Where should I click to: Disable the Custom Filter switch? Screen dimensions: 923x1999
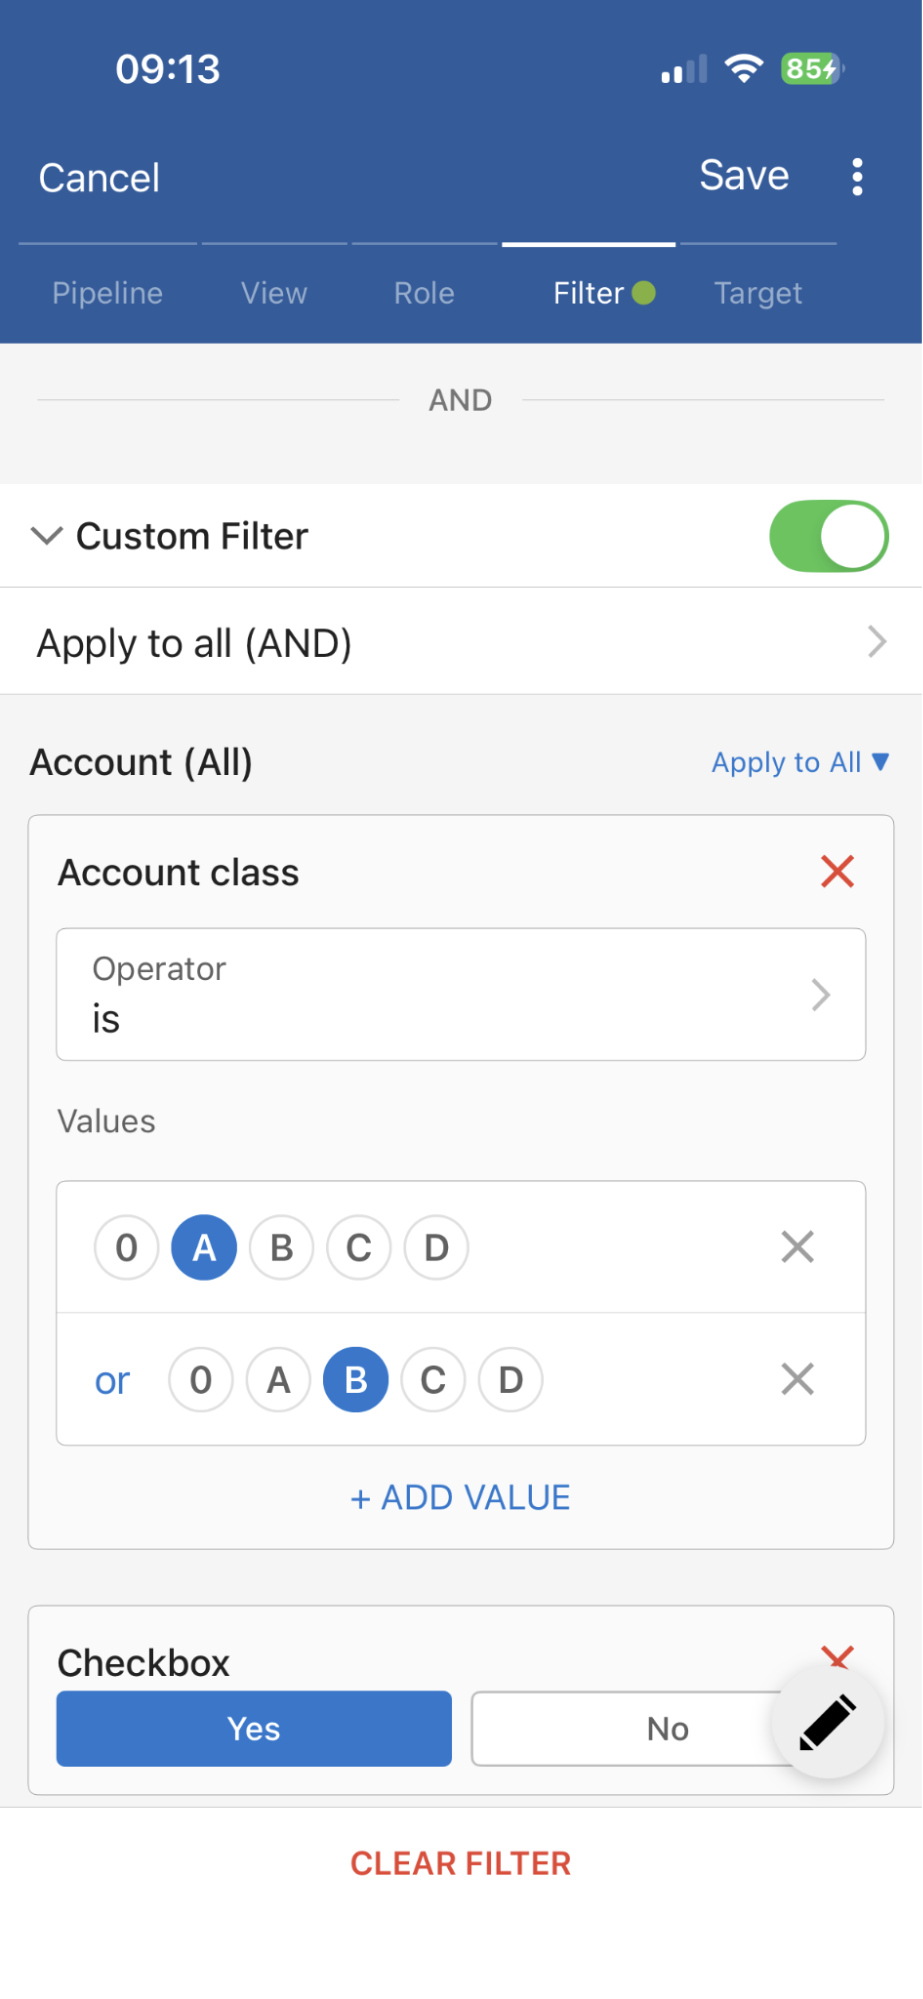click(828, 536)
